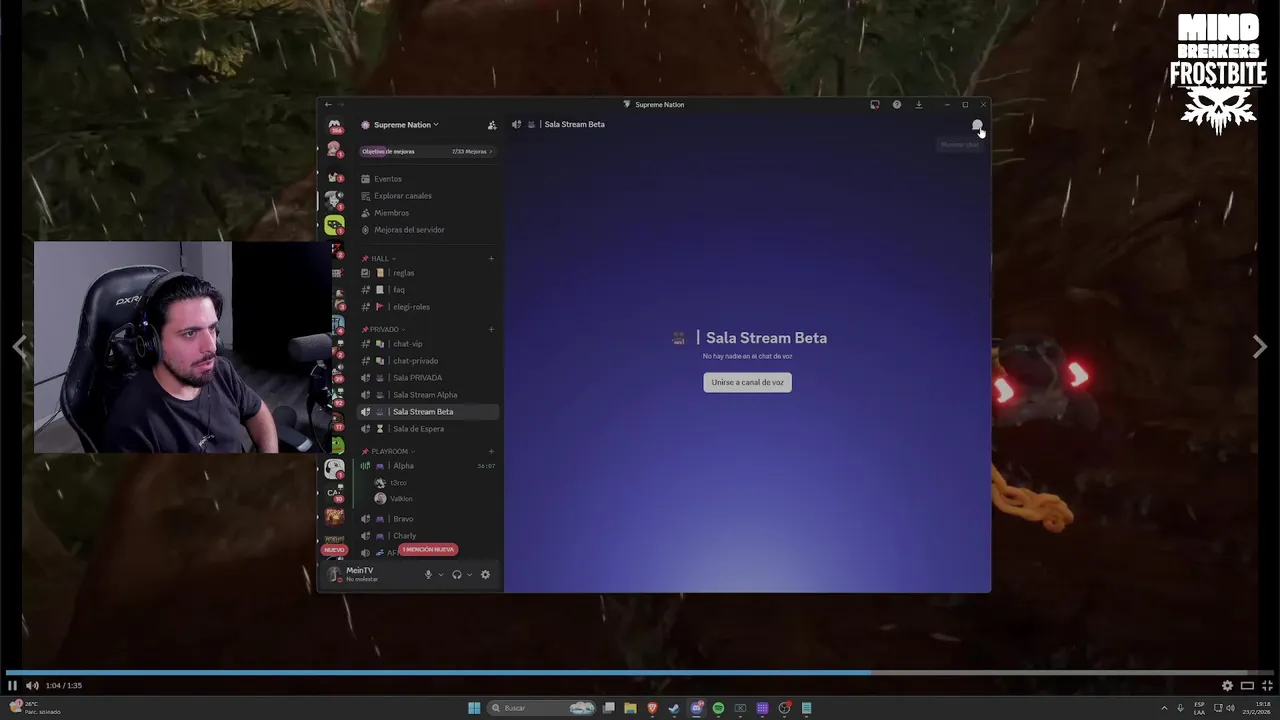Open Discord inbox icon in title bar
The height and width of the screenshot is (720, 1280).
tap(875, 105)
